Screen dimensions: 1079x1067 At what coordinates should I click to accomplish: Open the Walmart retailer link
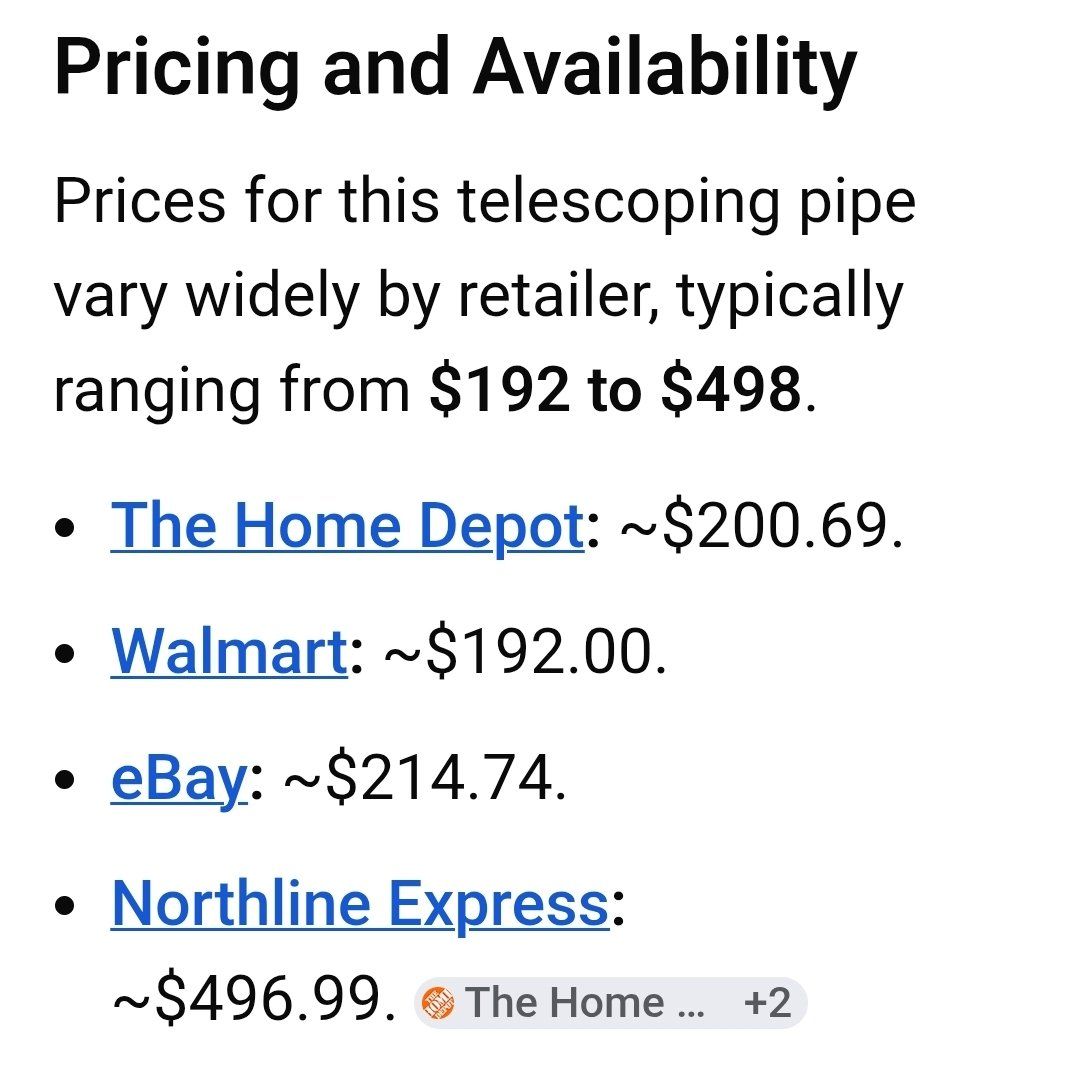(229, 651)
